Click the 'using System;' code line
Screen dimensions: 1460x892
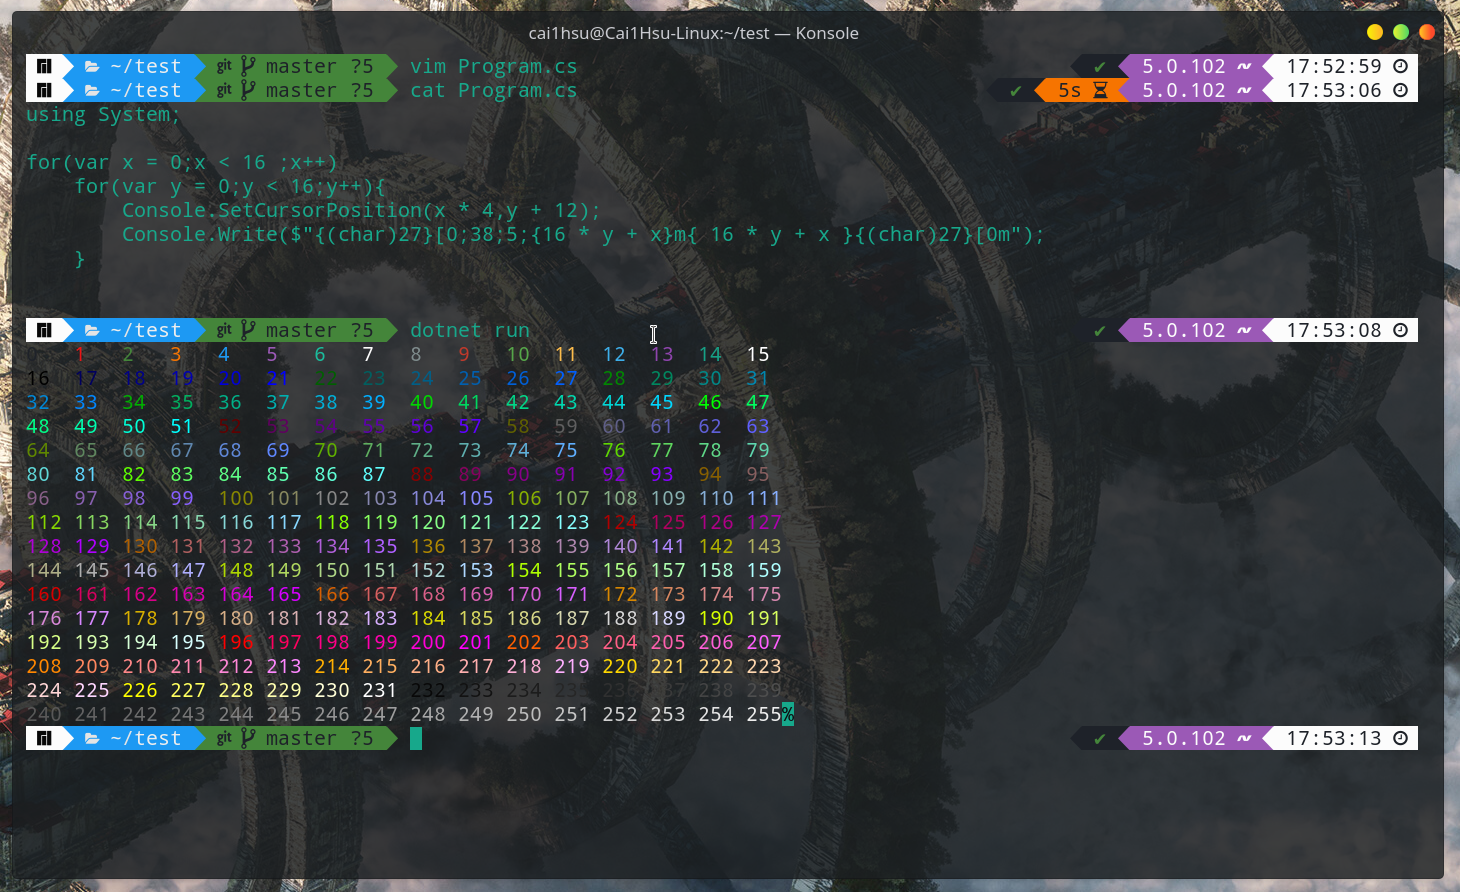pyautogui.click(x=103, y=114)
